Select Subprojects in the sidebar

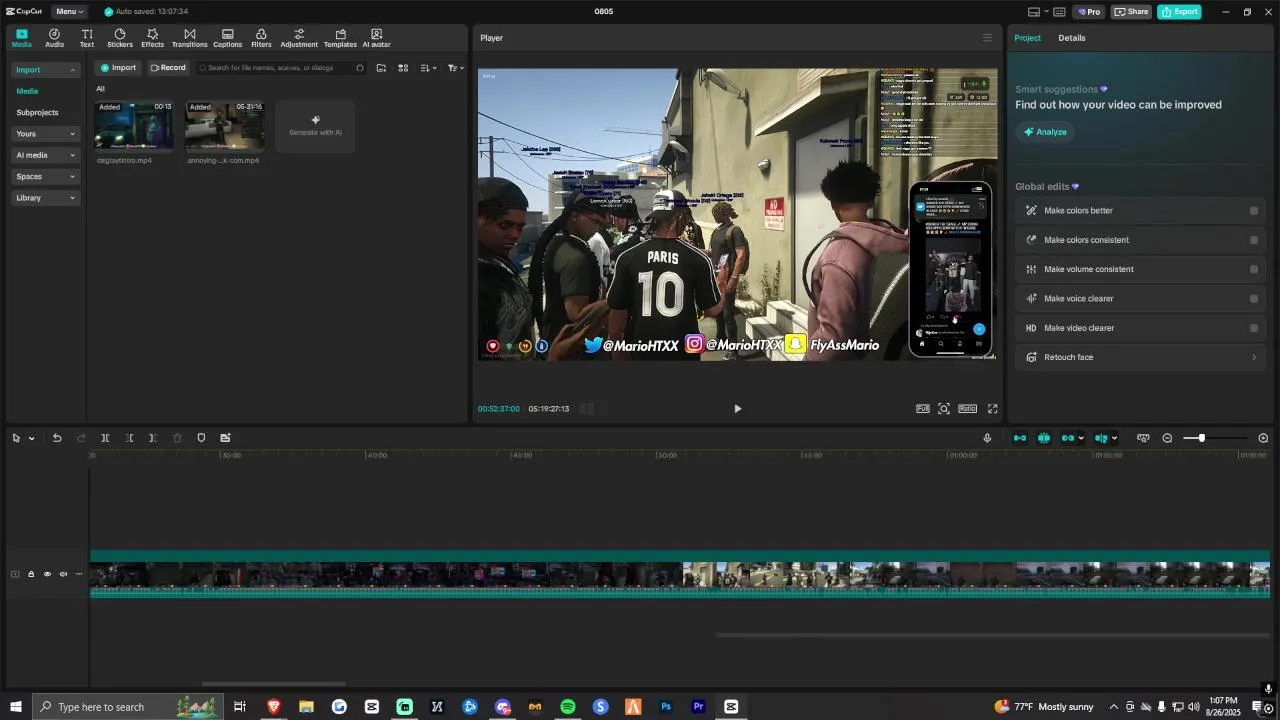(x=37, y=113)
